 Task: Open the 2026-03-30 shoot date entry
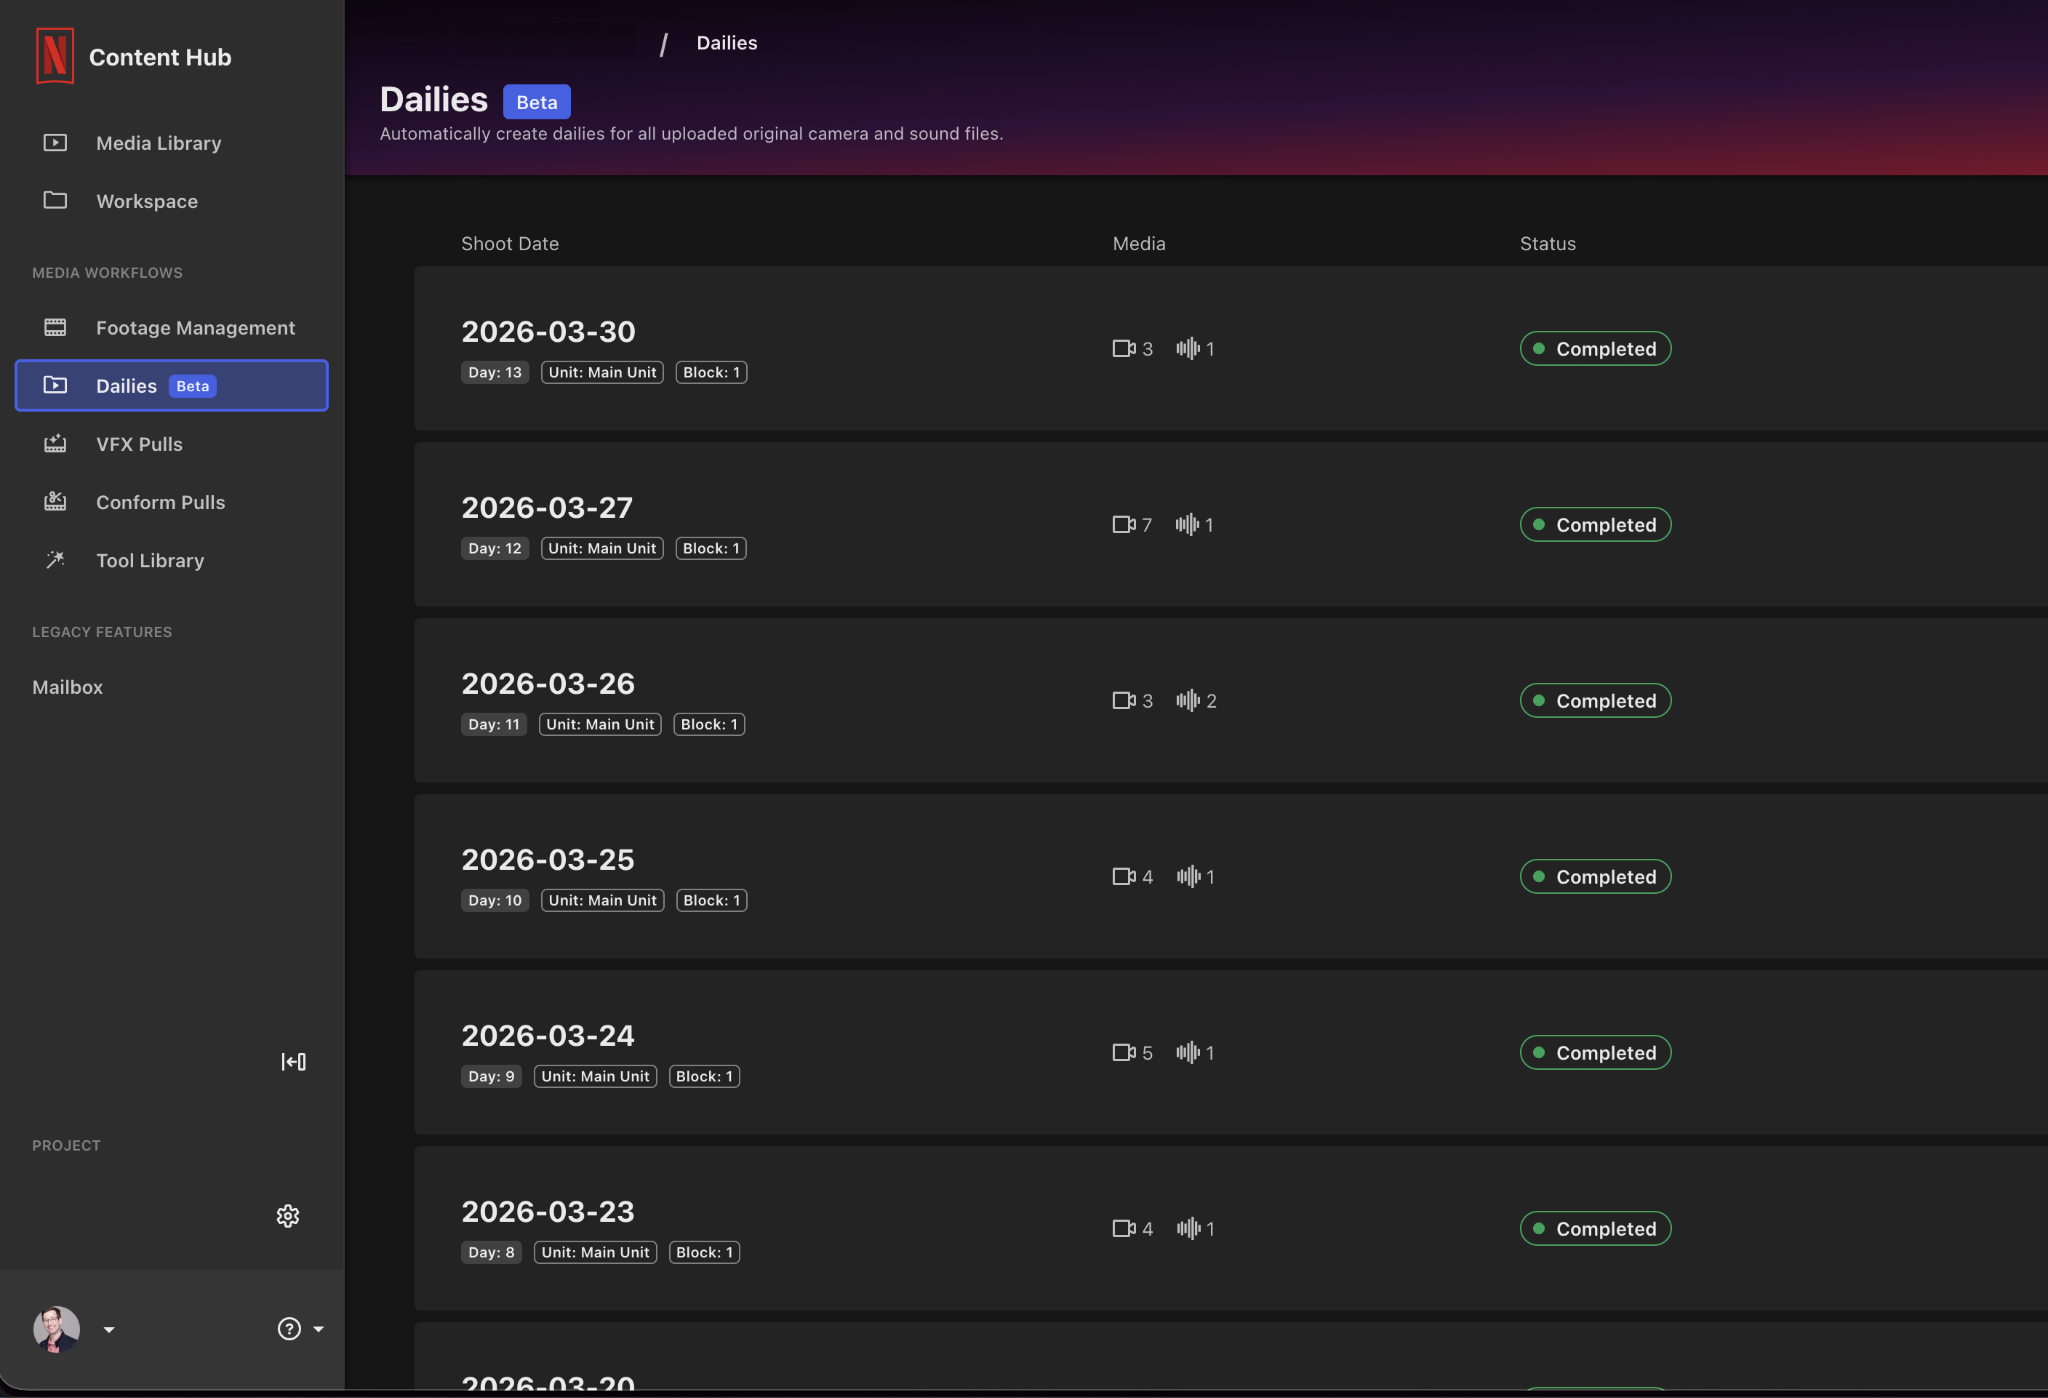coord(1231,348)
